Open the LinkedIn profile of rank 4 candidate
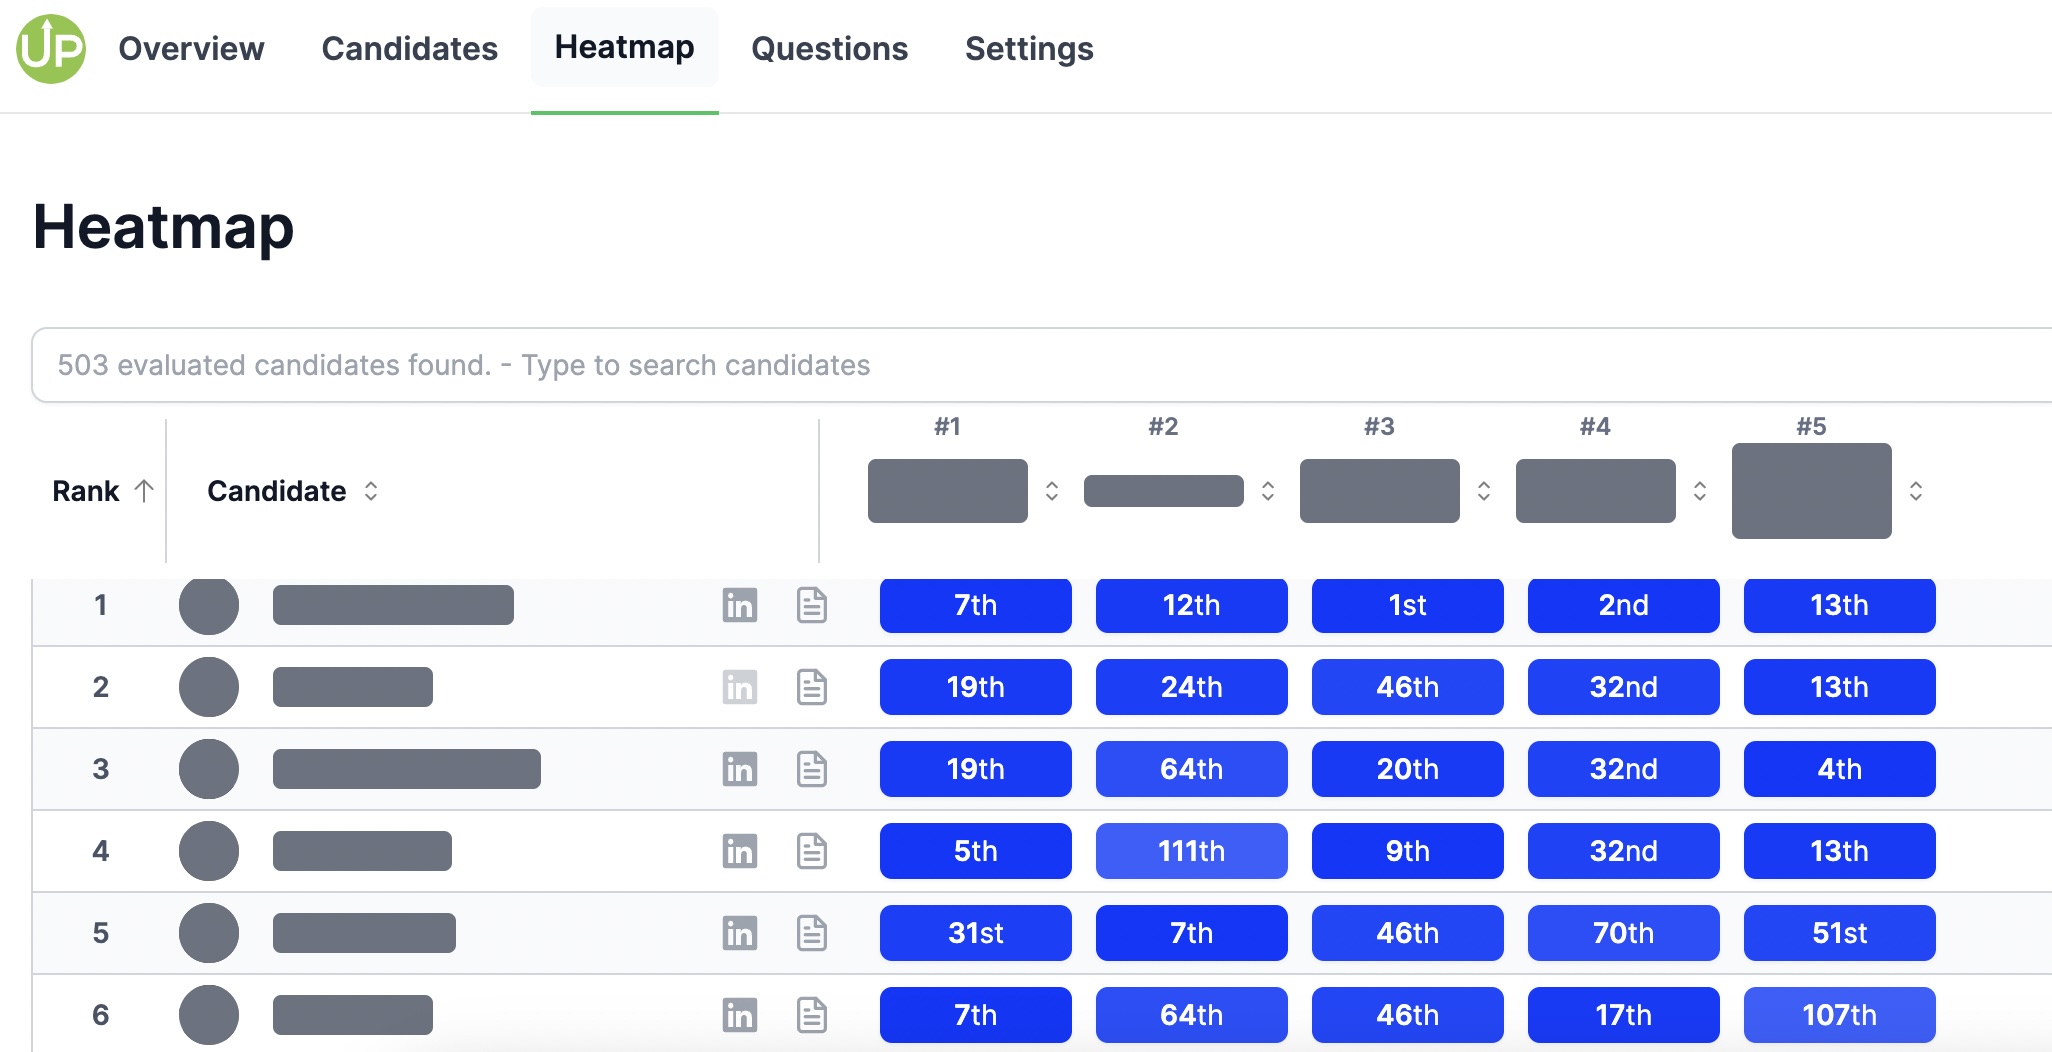 click(x=741, y=851)
